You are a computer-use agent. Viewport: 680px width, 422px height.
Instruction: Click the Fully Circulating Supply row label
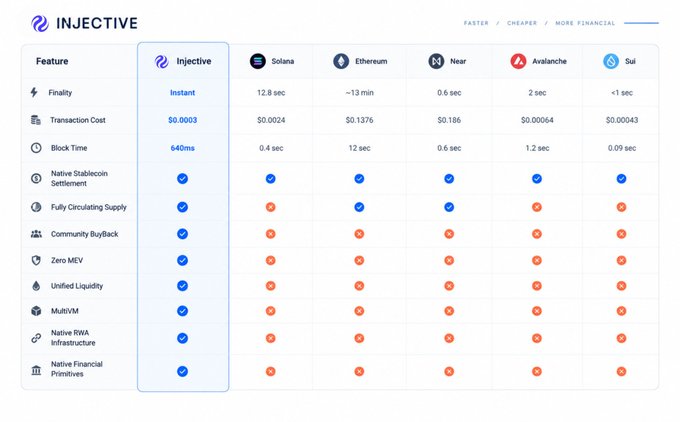click(88, 207)
